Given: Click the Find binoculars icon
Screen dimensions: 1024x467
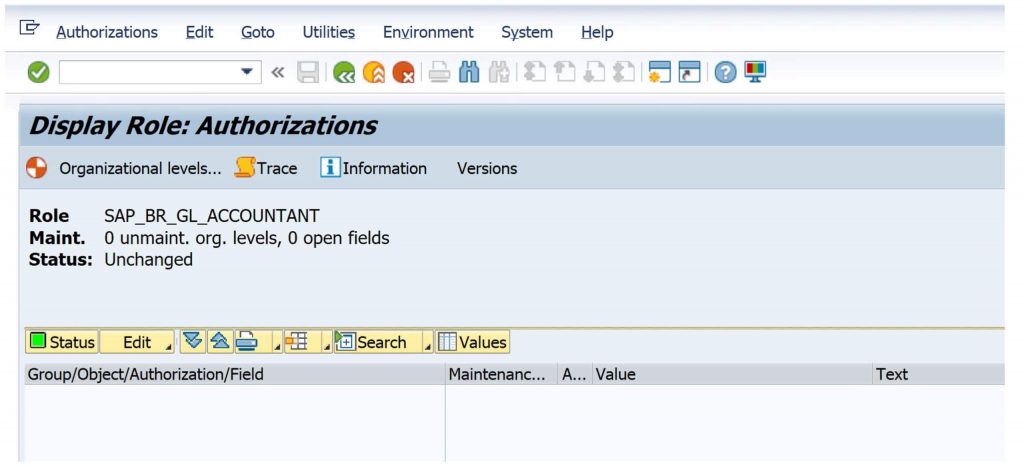Looking at the screenshot, I should tap(469, 72).
